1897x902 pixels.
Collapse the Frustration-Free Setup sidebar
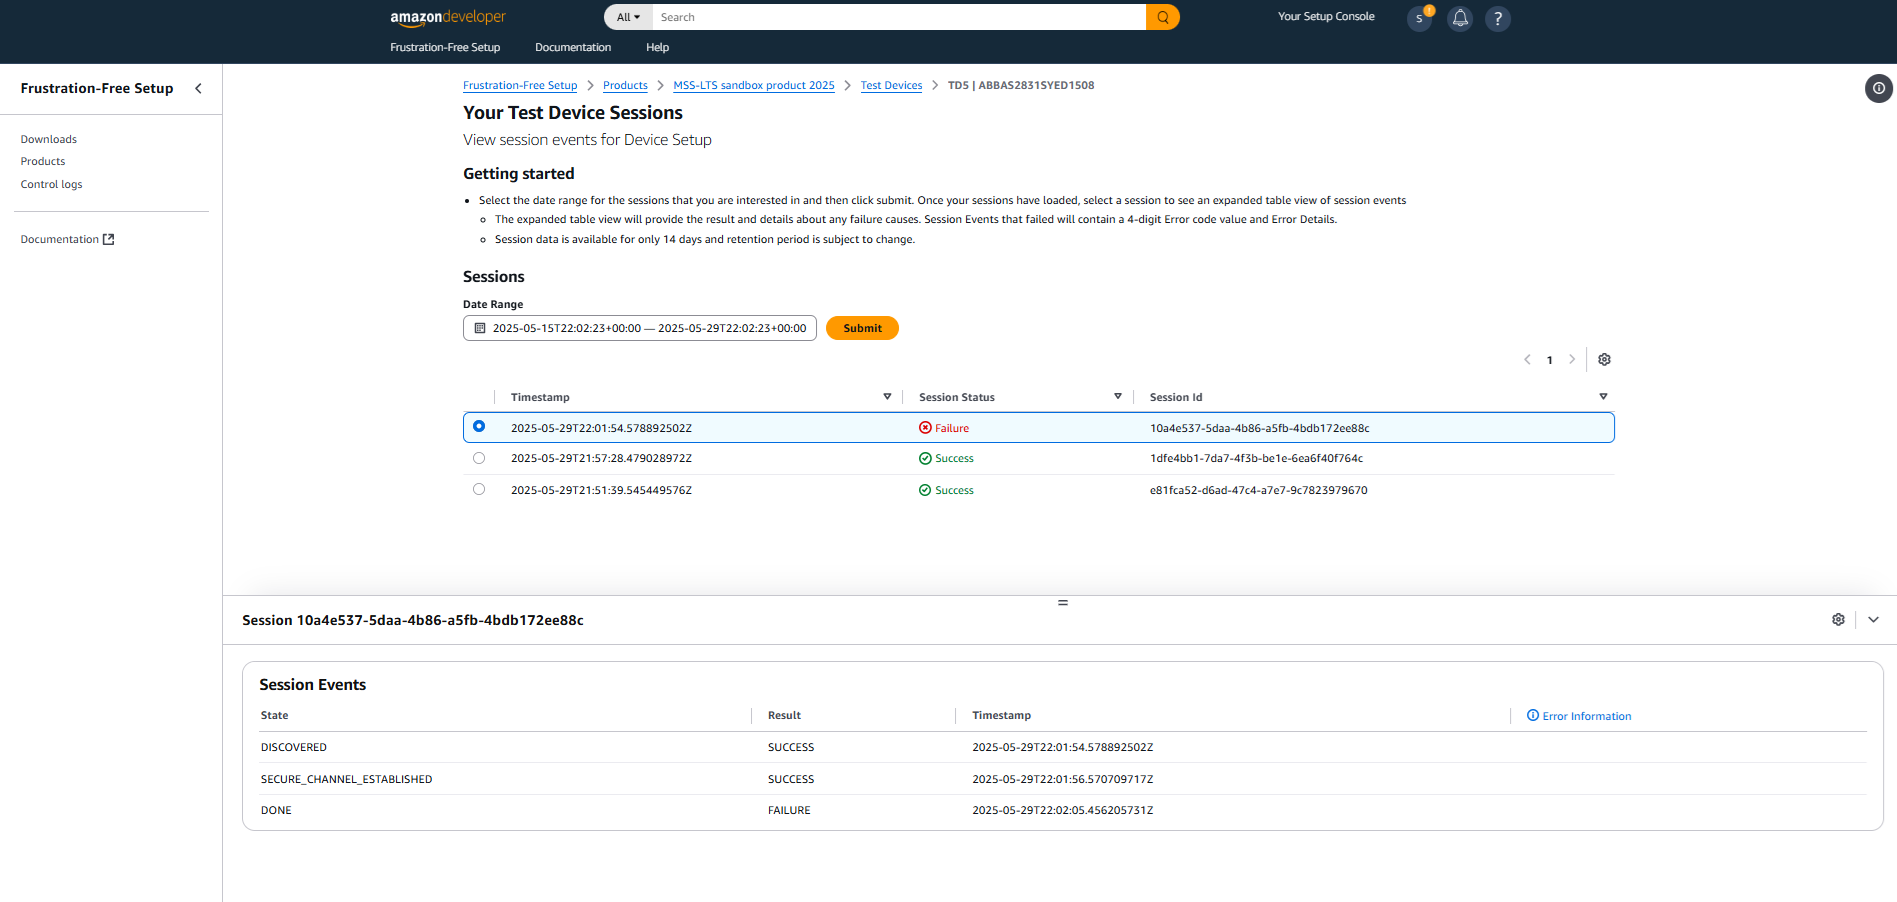click(198, 88)
